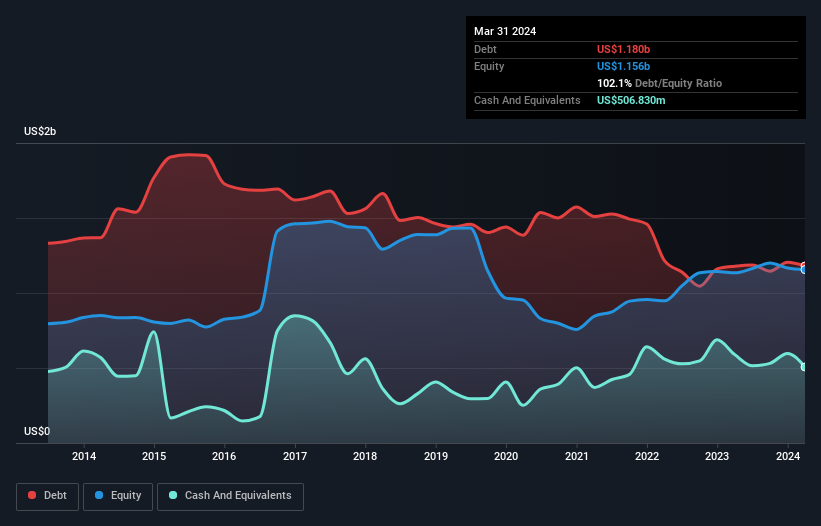Toggle the Equity legend button
Viewport: 821px width, 526px height.
pyautogui.click(x=118, y=496)
